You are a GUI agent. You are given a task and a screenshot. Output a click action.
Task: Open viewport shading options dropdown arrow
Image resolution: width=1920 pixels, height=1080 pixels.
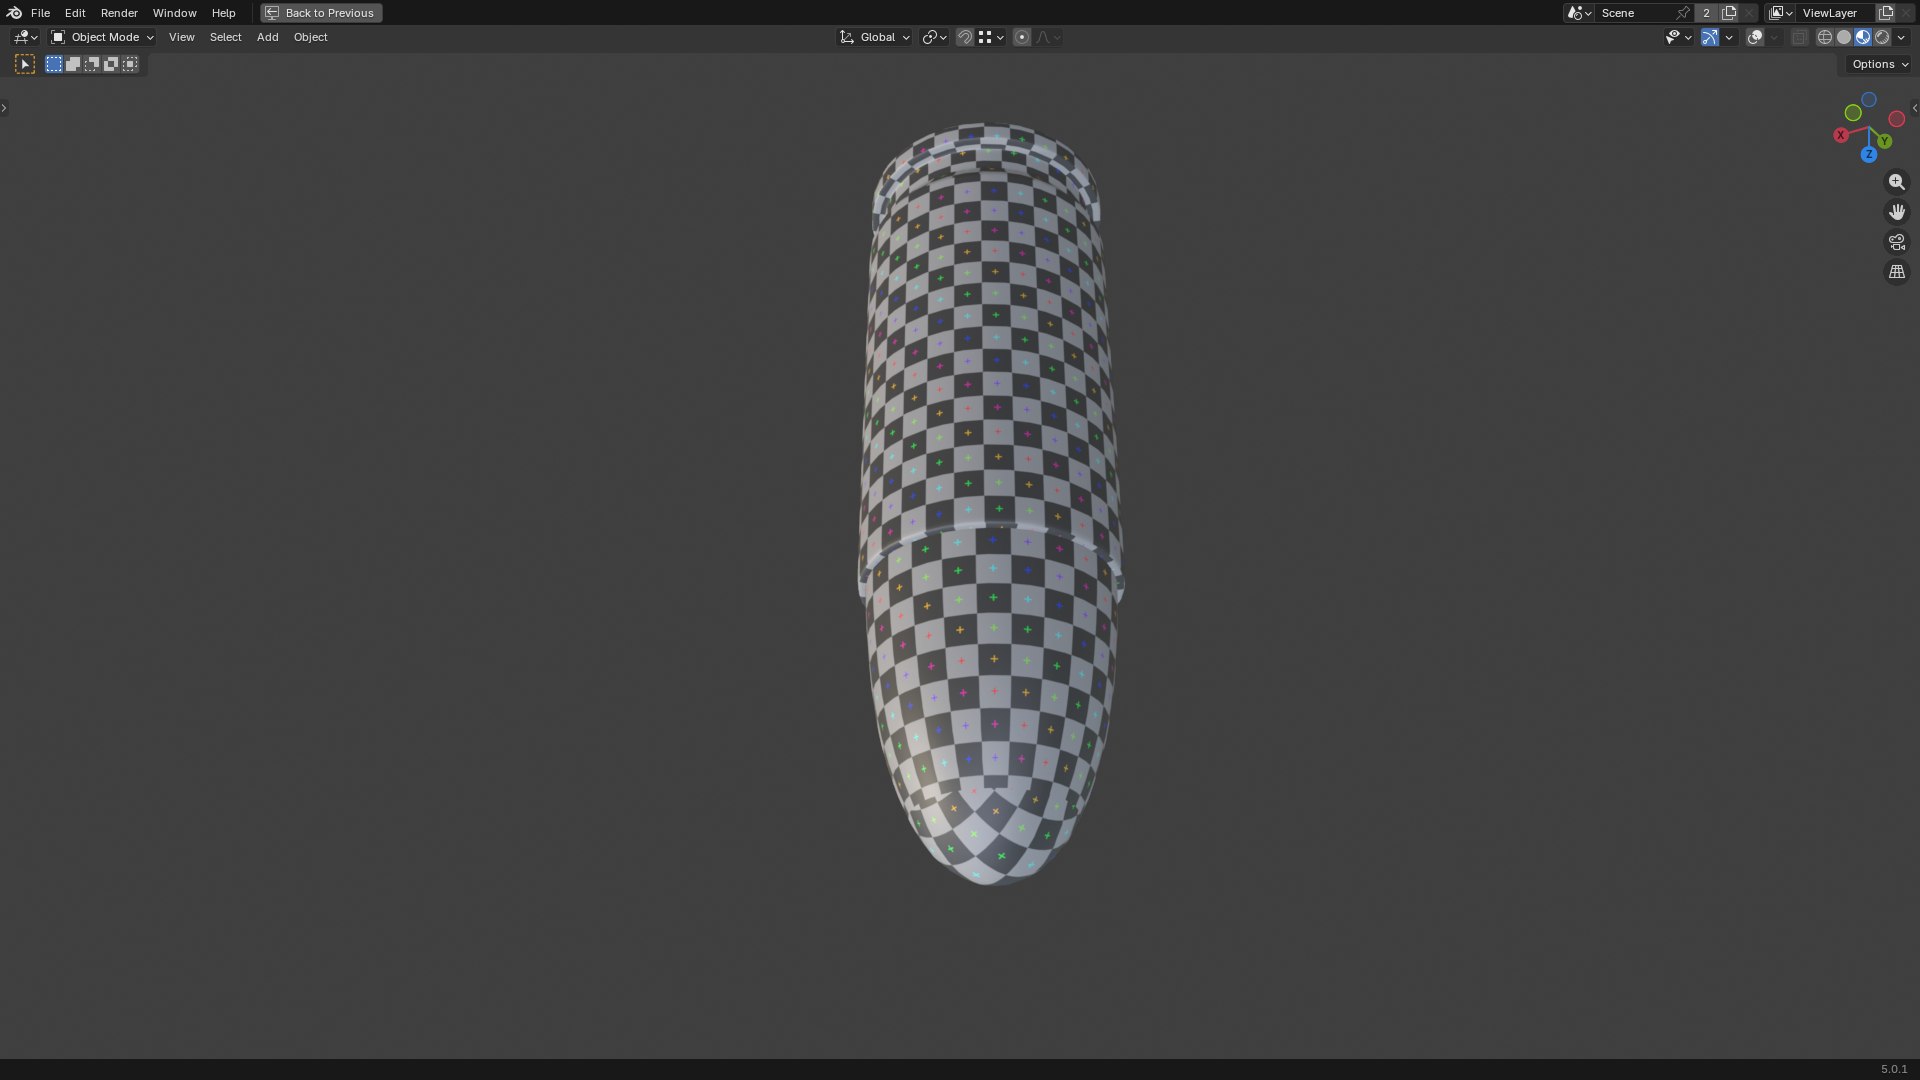1901,37
